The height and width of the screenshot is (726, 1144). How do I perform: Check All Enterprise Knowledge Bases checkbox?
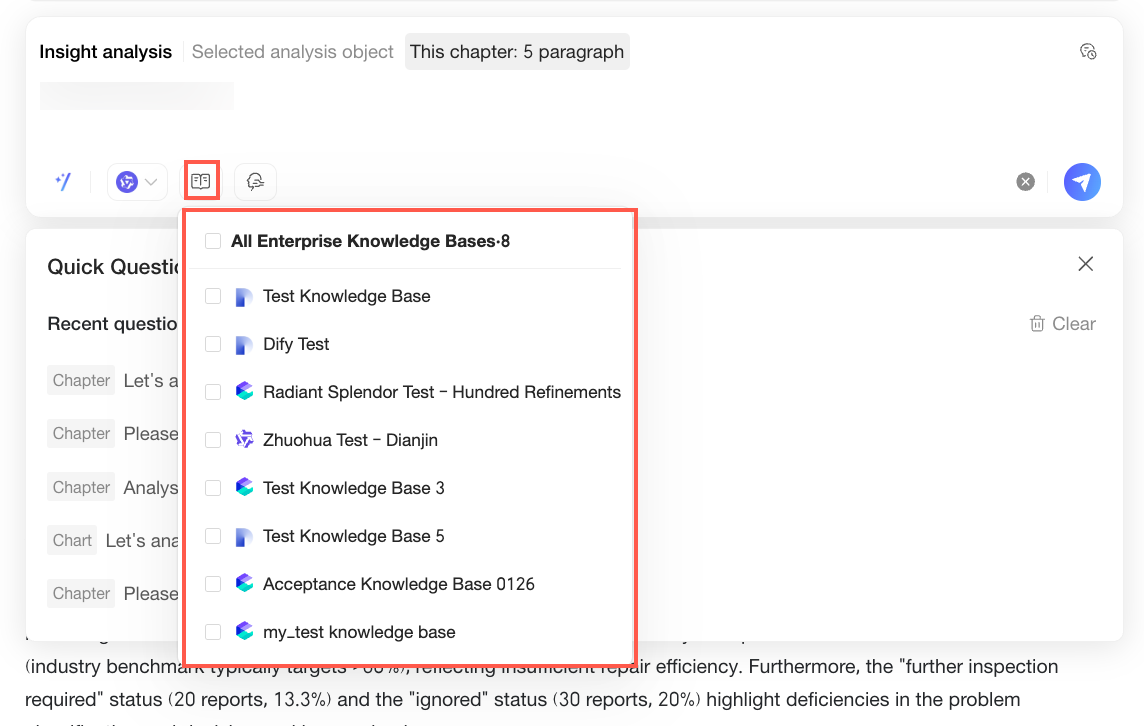click(x=213, y=241)
